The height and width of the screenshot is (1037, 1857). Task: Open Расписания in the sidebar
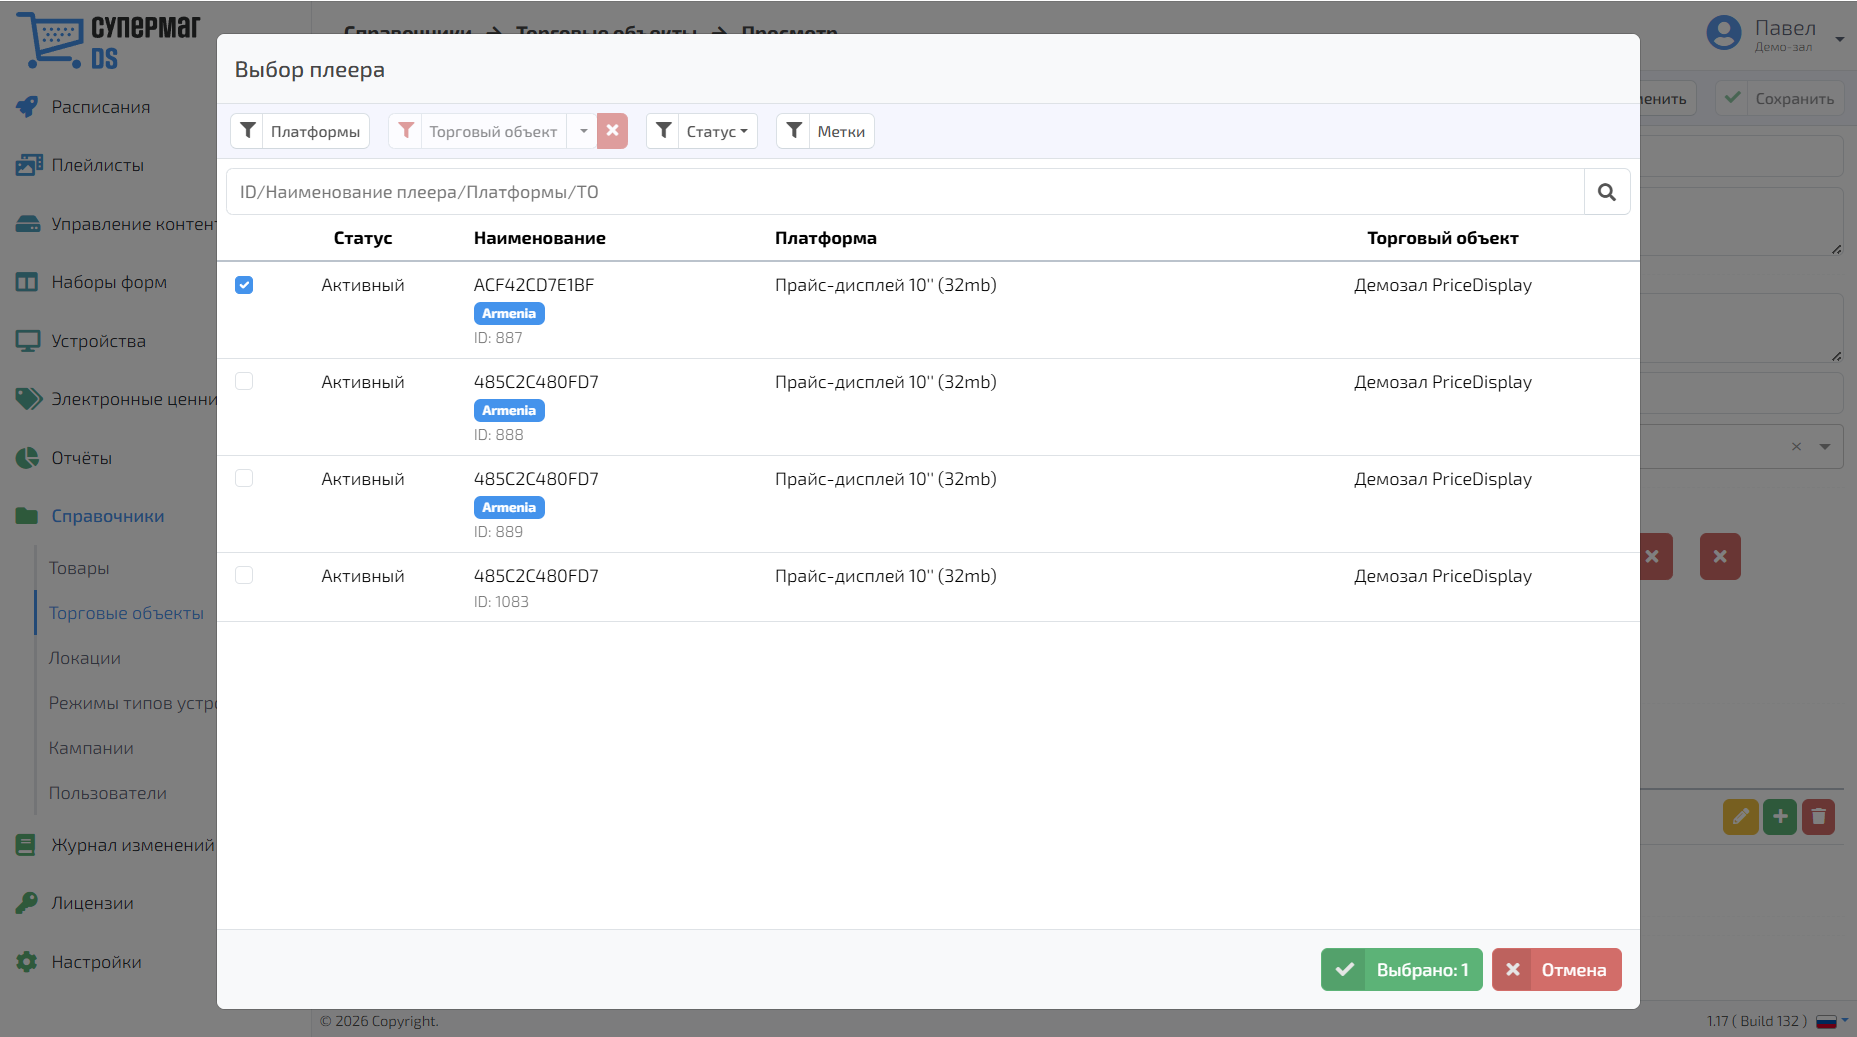tap(100, 107)
